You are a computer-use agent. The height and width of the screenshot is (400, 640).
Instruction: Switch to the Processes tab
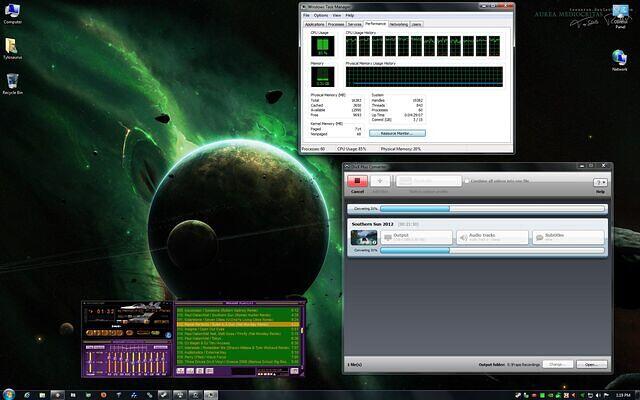[x=336, y=23]
